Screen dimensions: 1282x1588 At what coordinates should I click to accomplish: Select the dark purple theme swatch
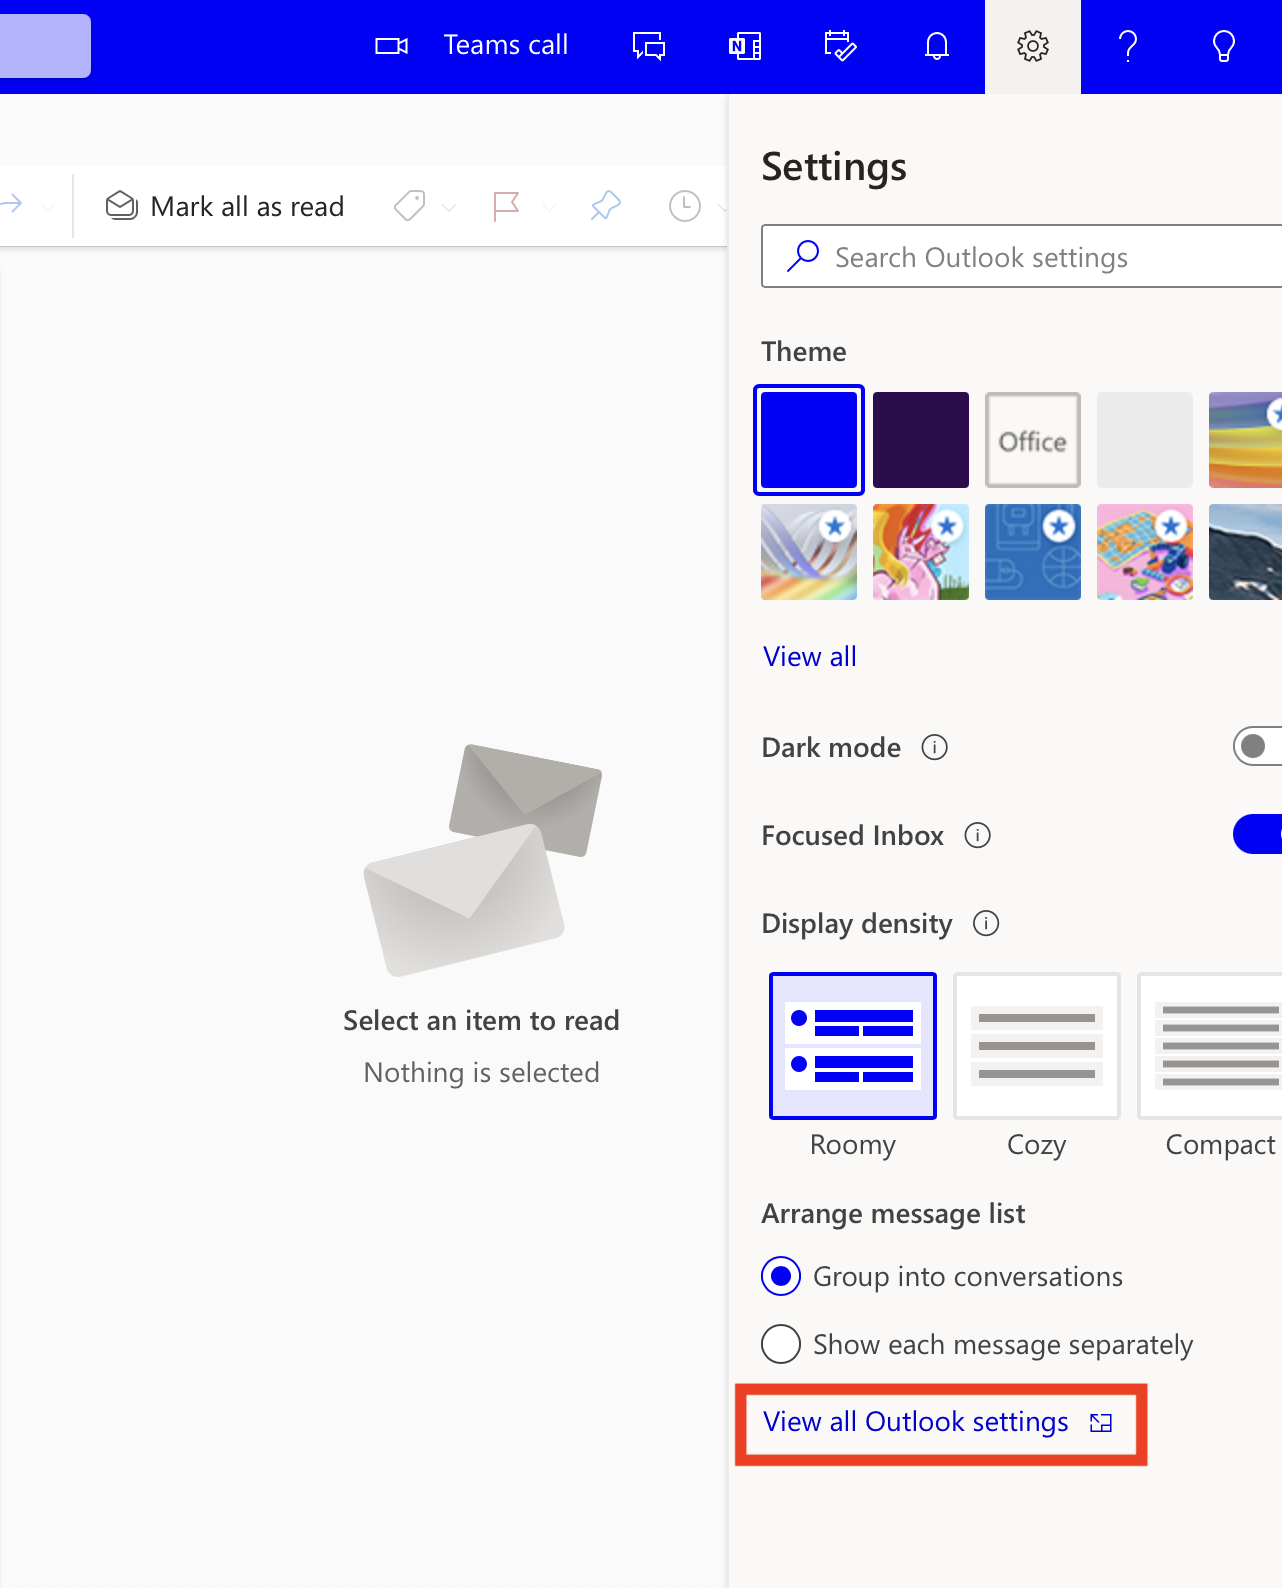921,440
